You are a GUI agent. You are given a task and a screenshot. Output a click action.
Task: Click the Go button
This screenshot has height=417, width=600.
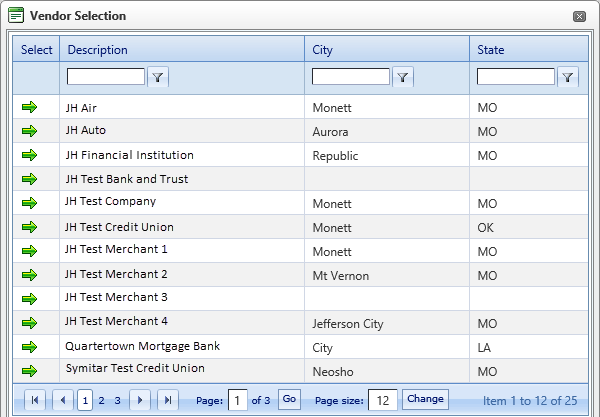click(x=289, y=399)
